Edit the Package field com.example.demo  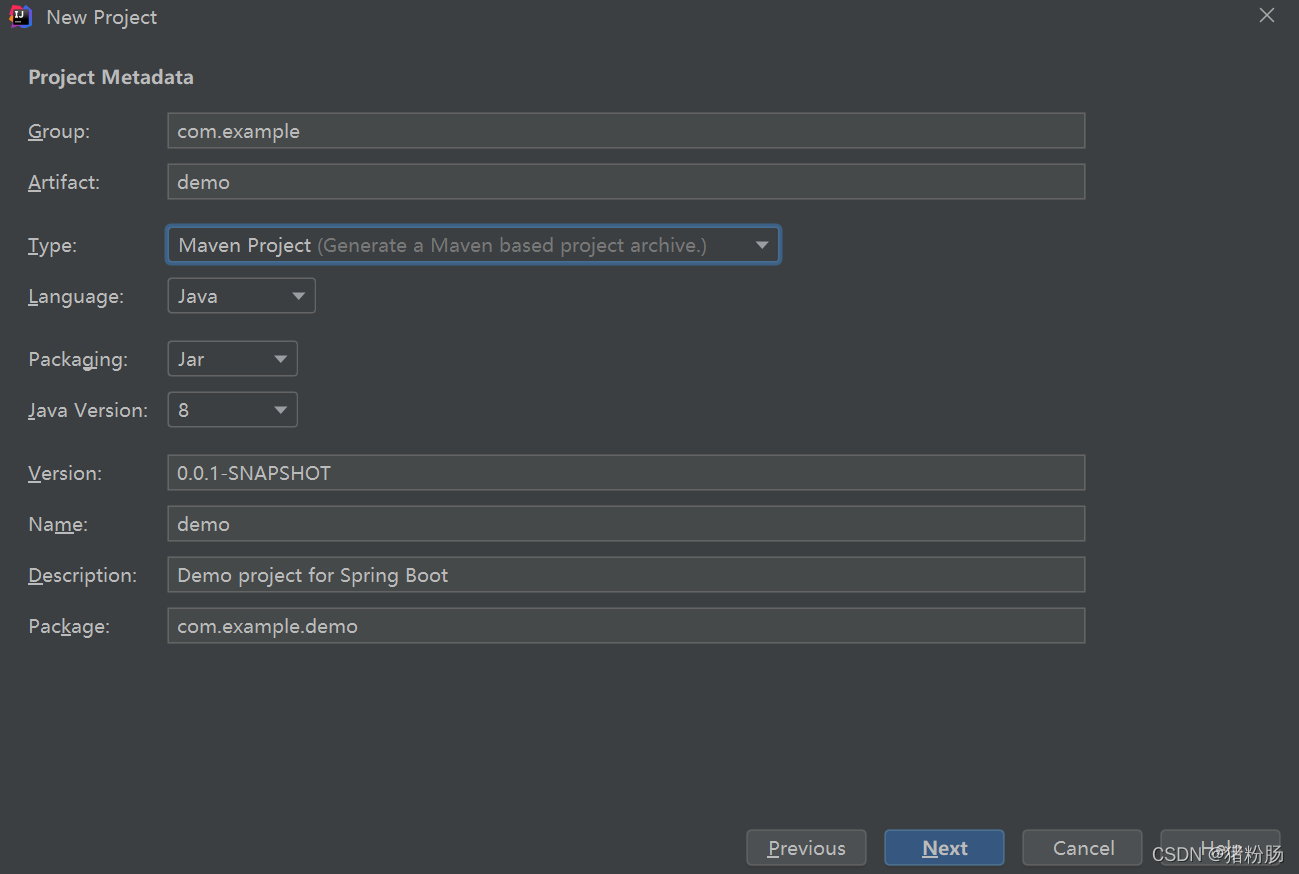[626, 626]
